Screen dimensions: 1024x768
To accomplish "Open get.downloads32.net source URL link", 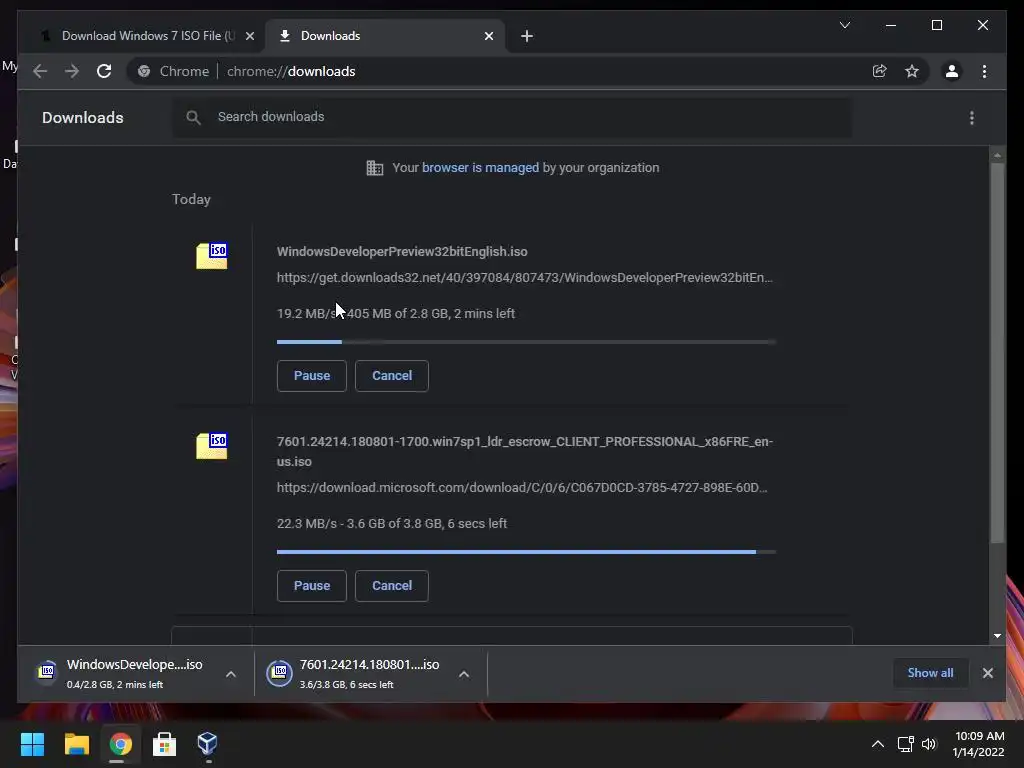I will (524, 278).
